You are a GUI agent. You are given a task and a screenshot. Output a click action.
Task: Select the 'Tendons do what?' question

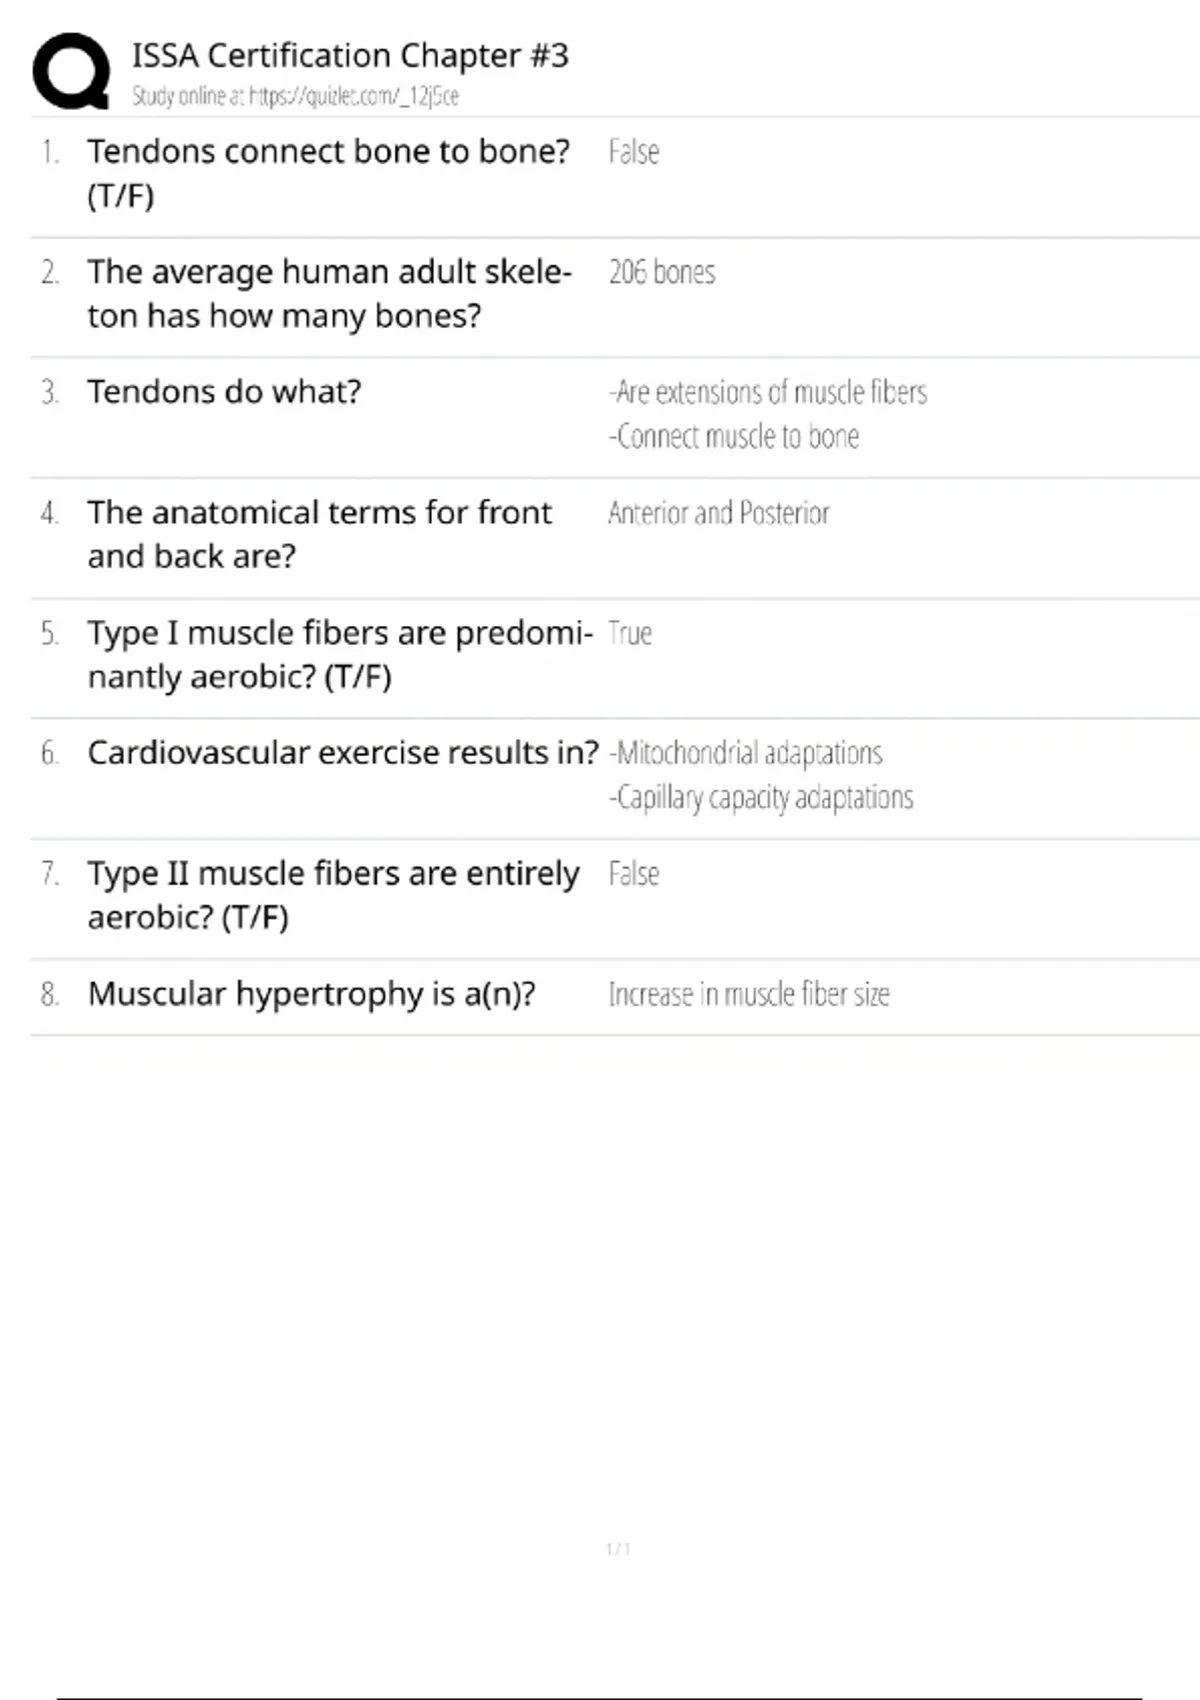pos(224,392)
